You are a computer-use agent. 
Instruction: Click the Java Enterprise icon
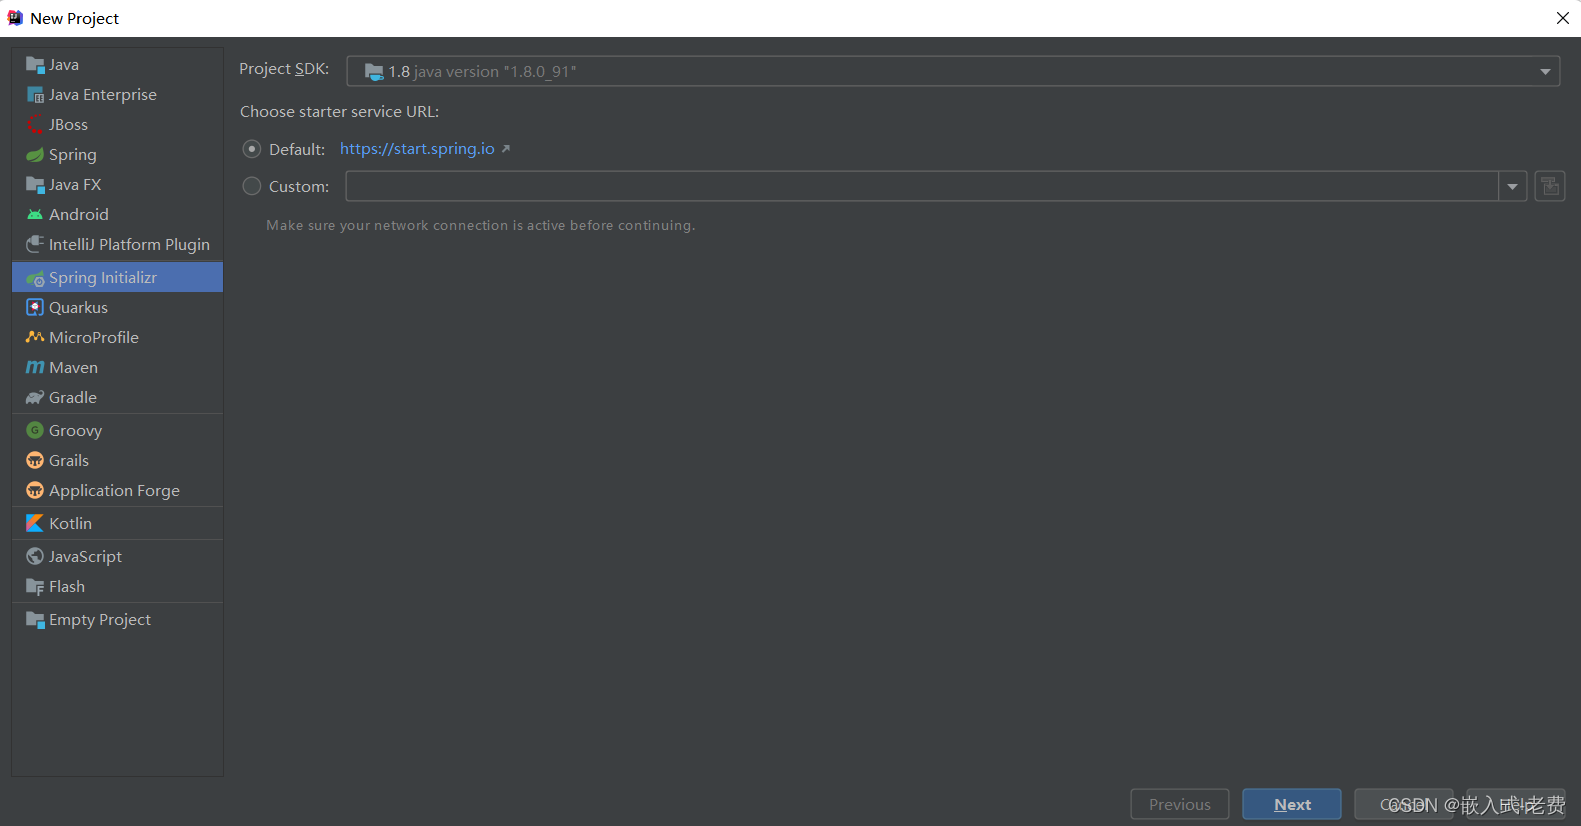tap(35, 95)
